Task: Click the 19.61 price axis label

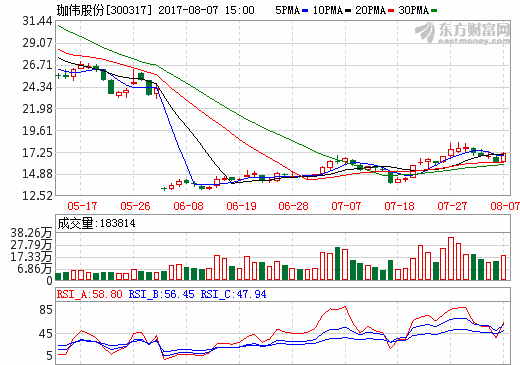Action: (38, 131)
